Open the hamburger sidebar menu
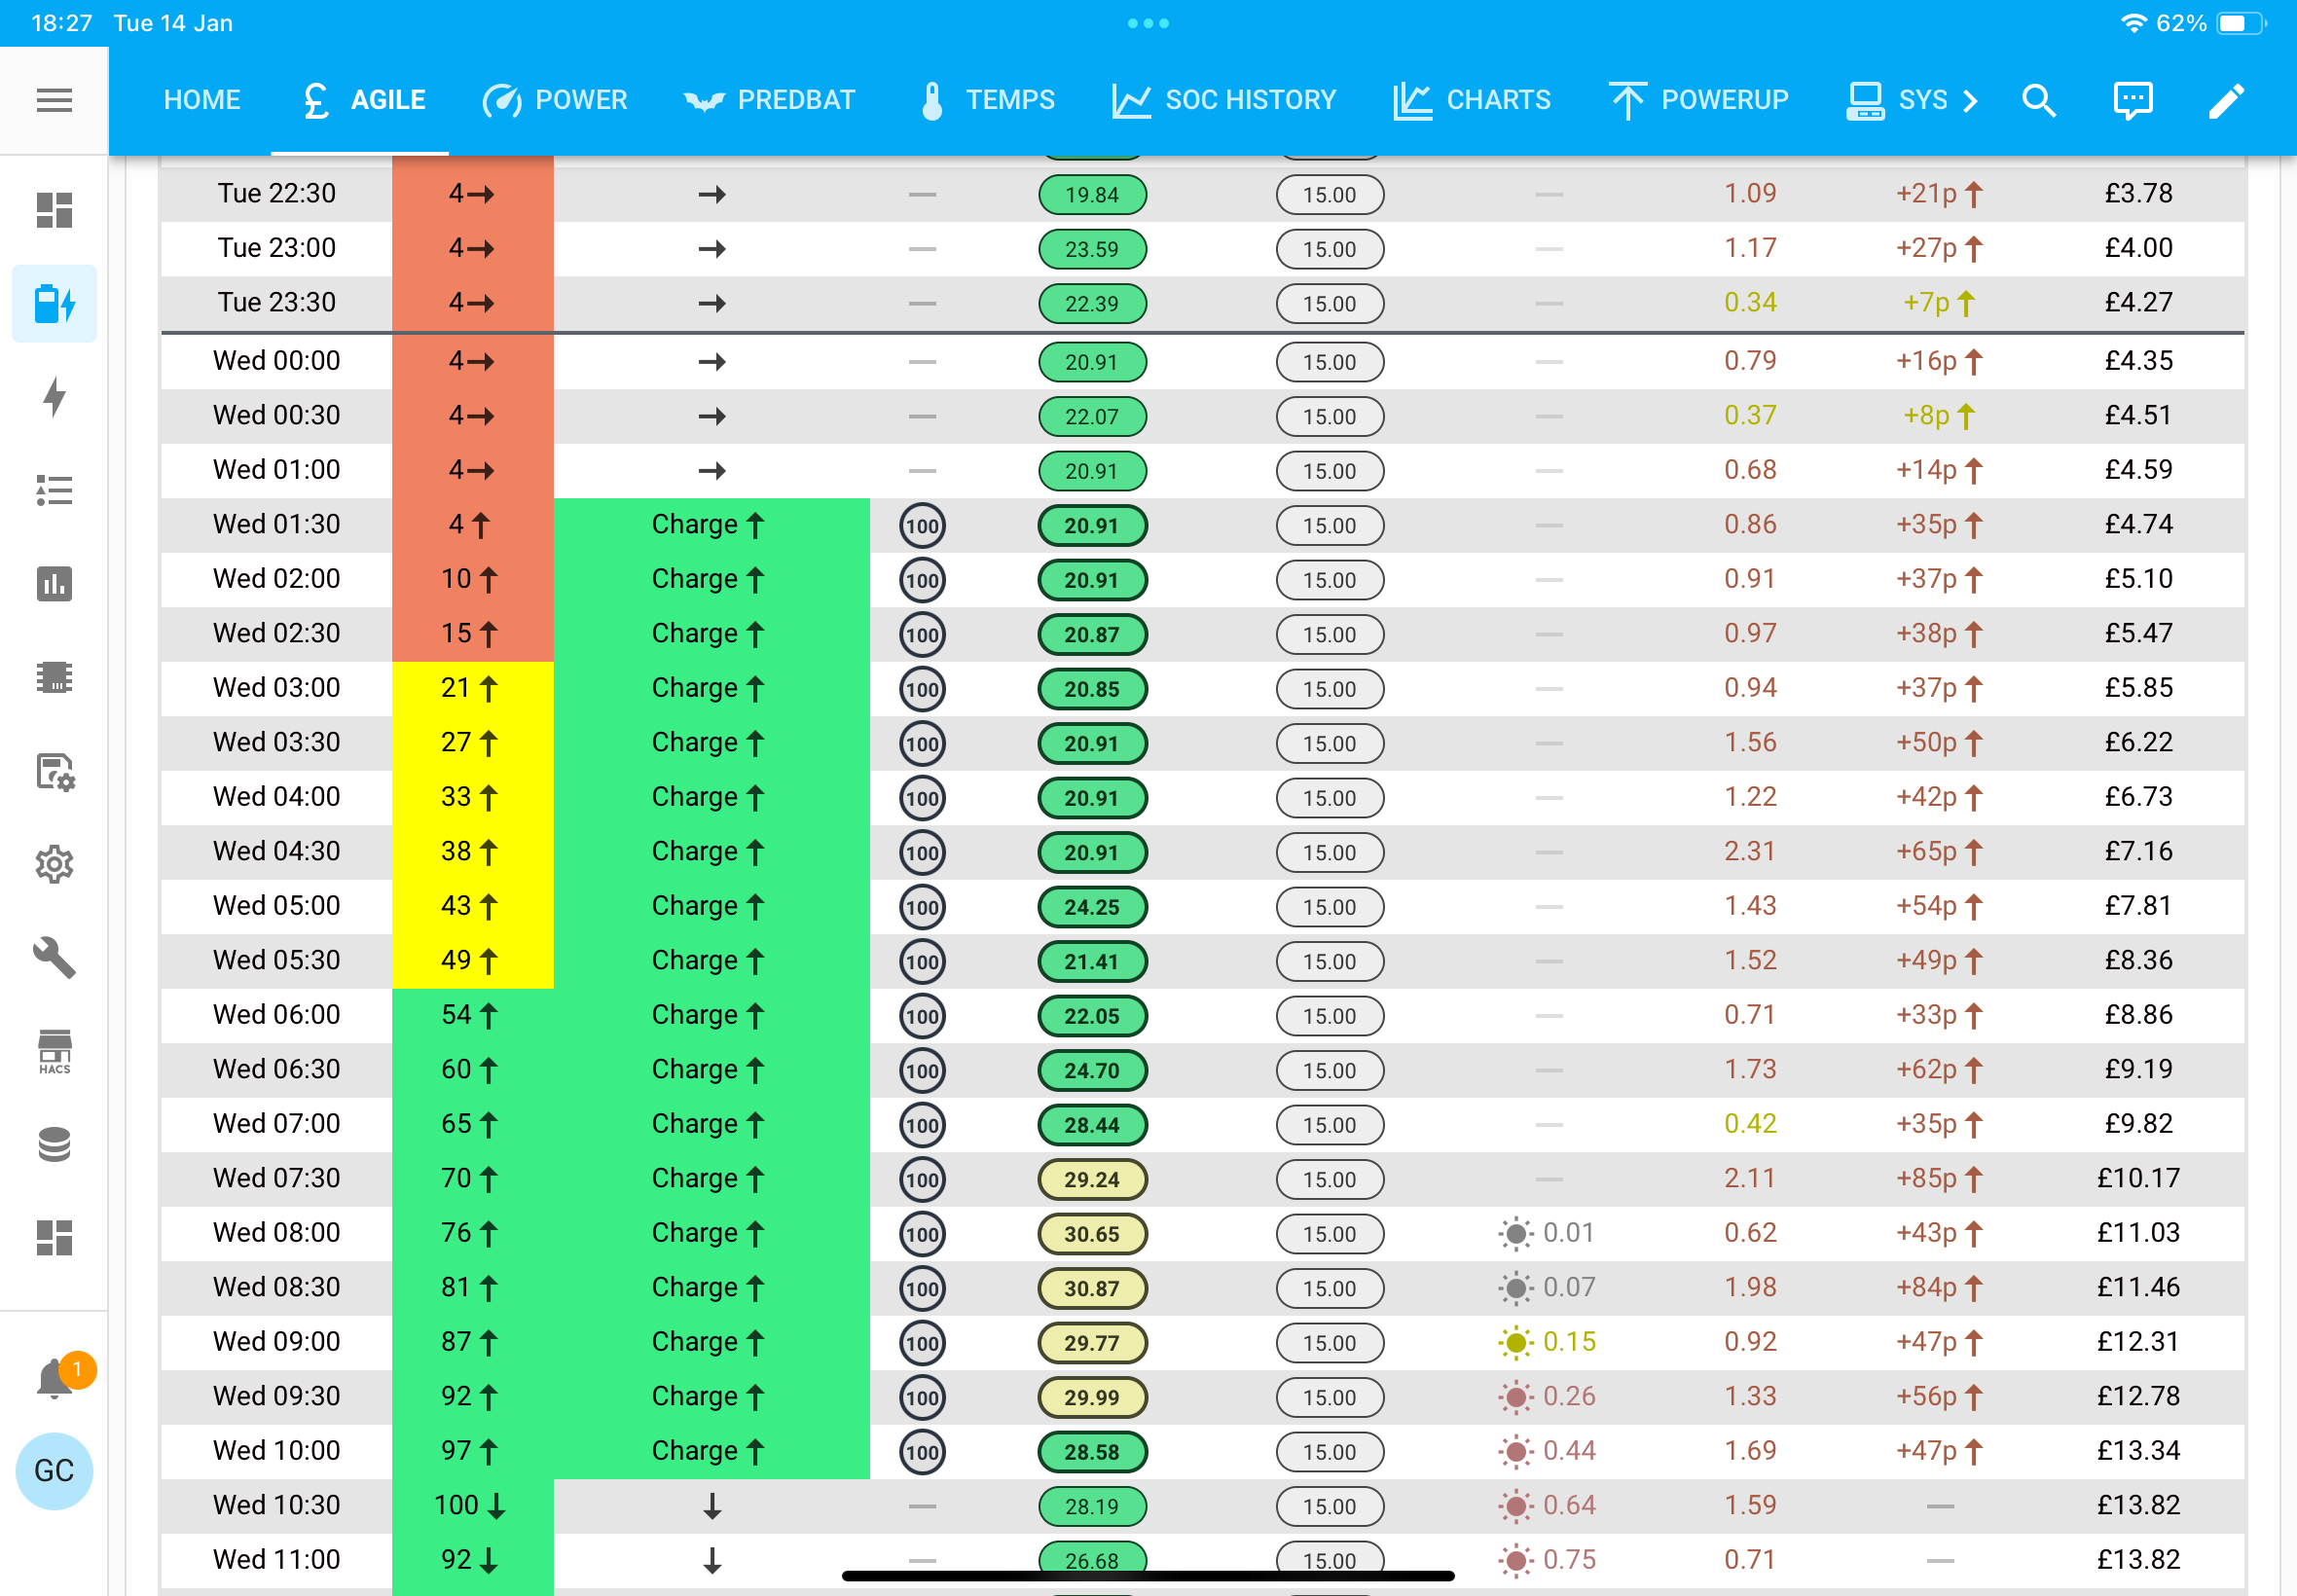This screenshot has height=1596, width=2297. [54, 100]
